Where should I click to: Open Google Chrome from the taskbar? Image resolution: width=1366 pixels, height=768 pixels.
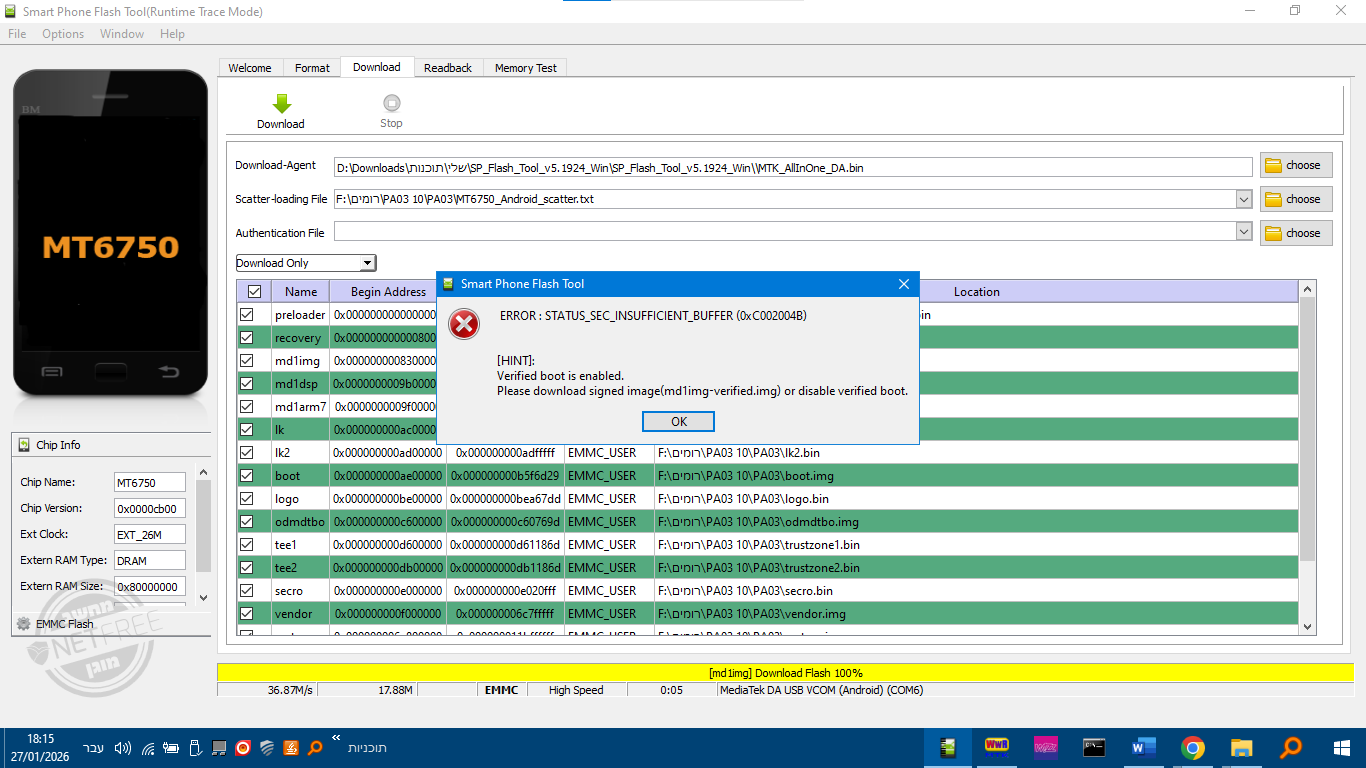click(x=1192, y=747)
